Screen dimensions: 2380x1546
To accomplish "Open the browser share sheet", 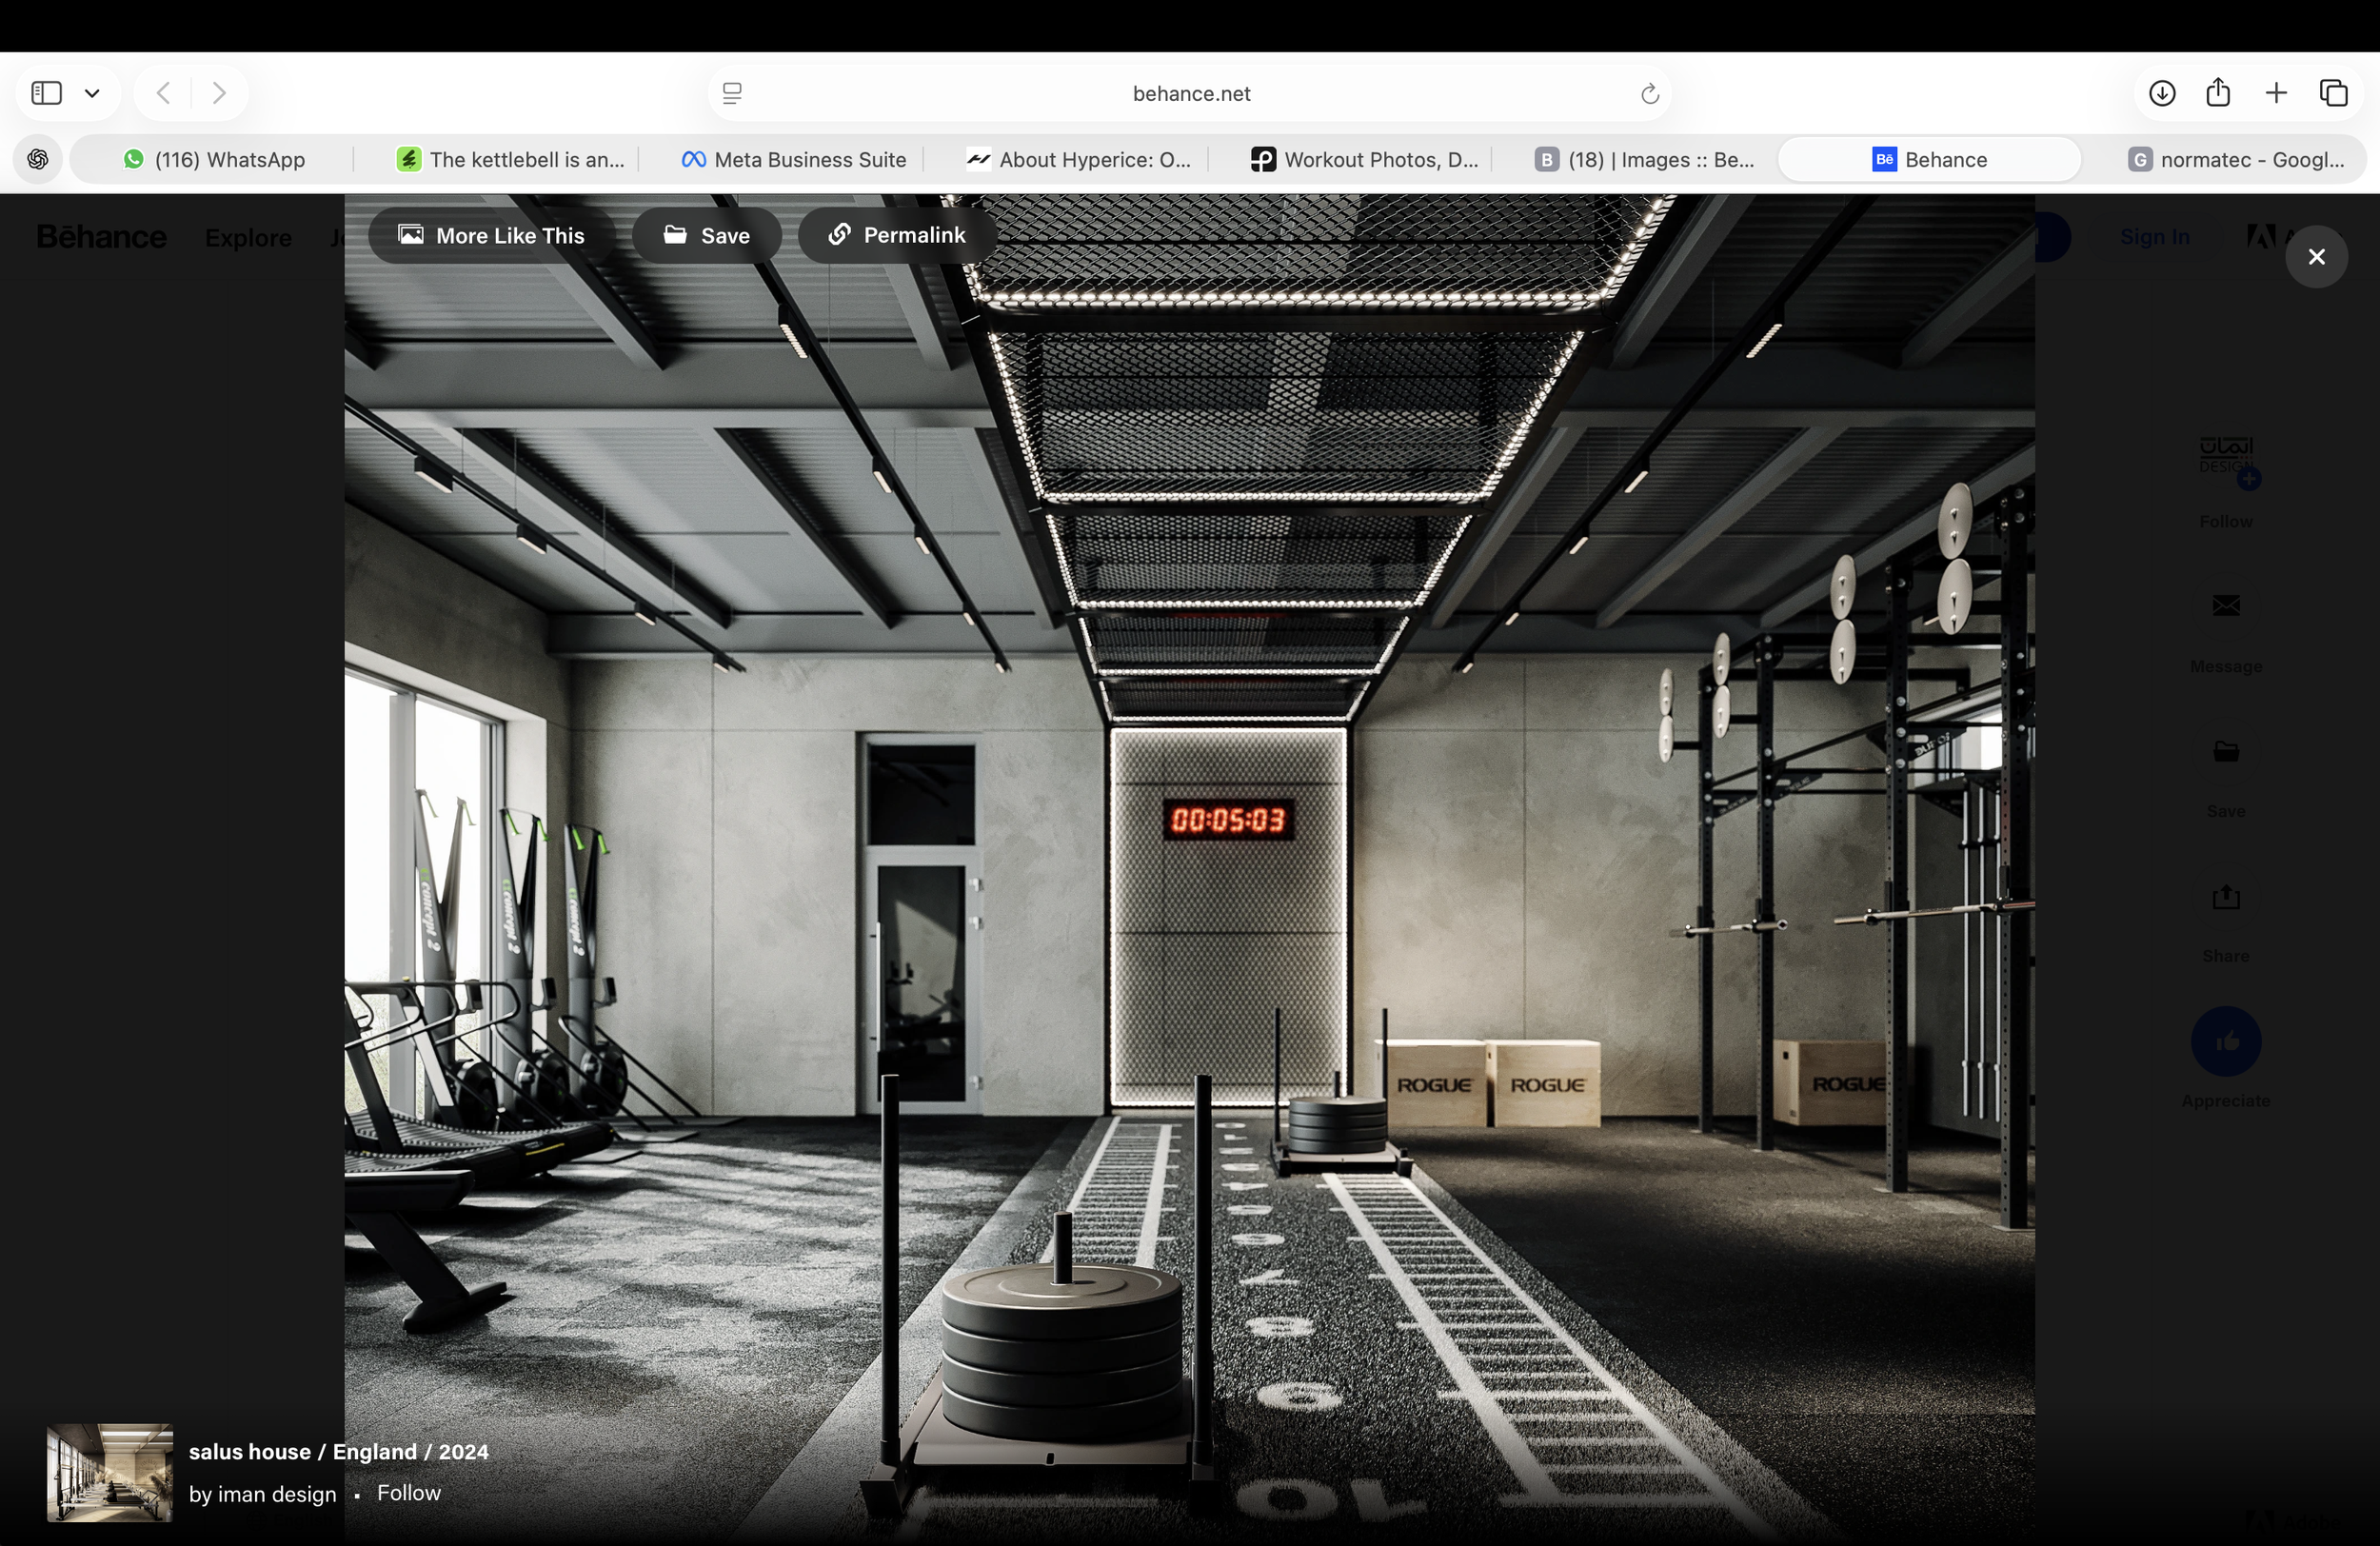I will pos(2218,92).
